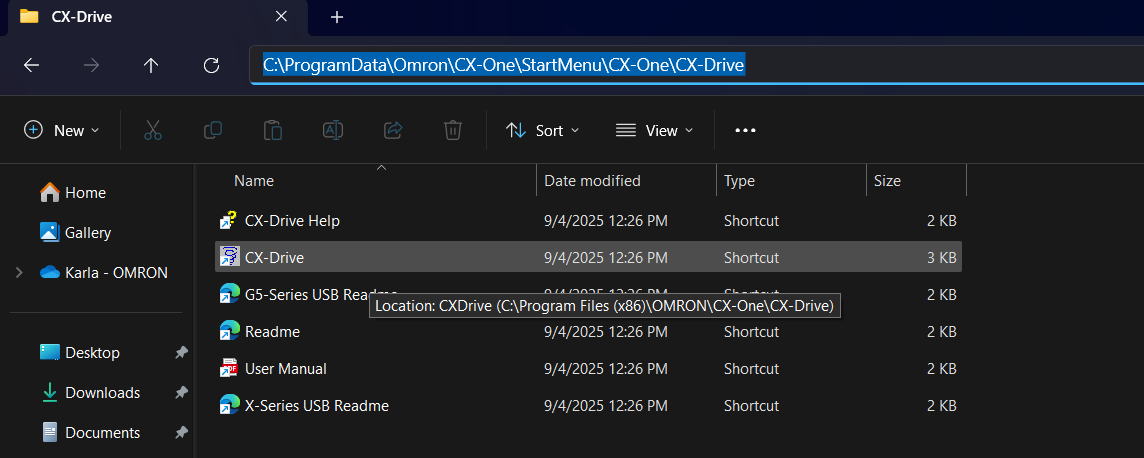Sort by the Name column header
This screenshot has height=458, width=1144.
(x=253, y=181)
